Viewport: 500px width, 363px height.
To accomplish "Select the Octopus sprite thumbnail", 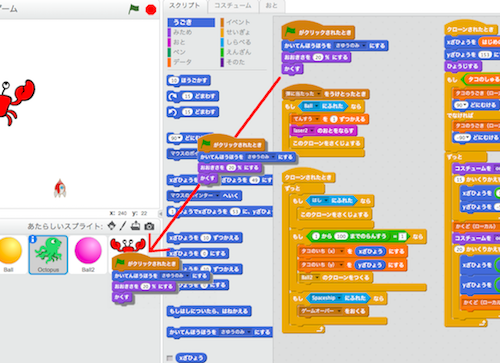I will point(48,255).
